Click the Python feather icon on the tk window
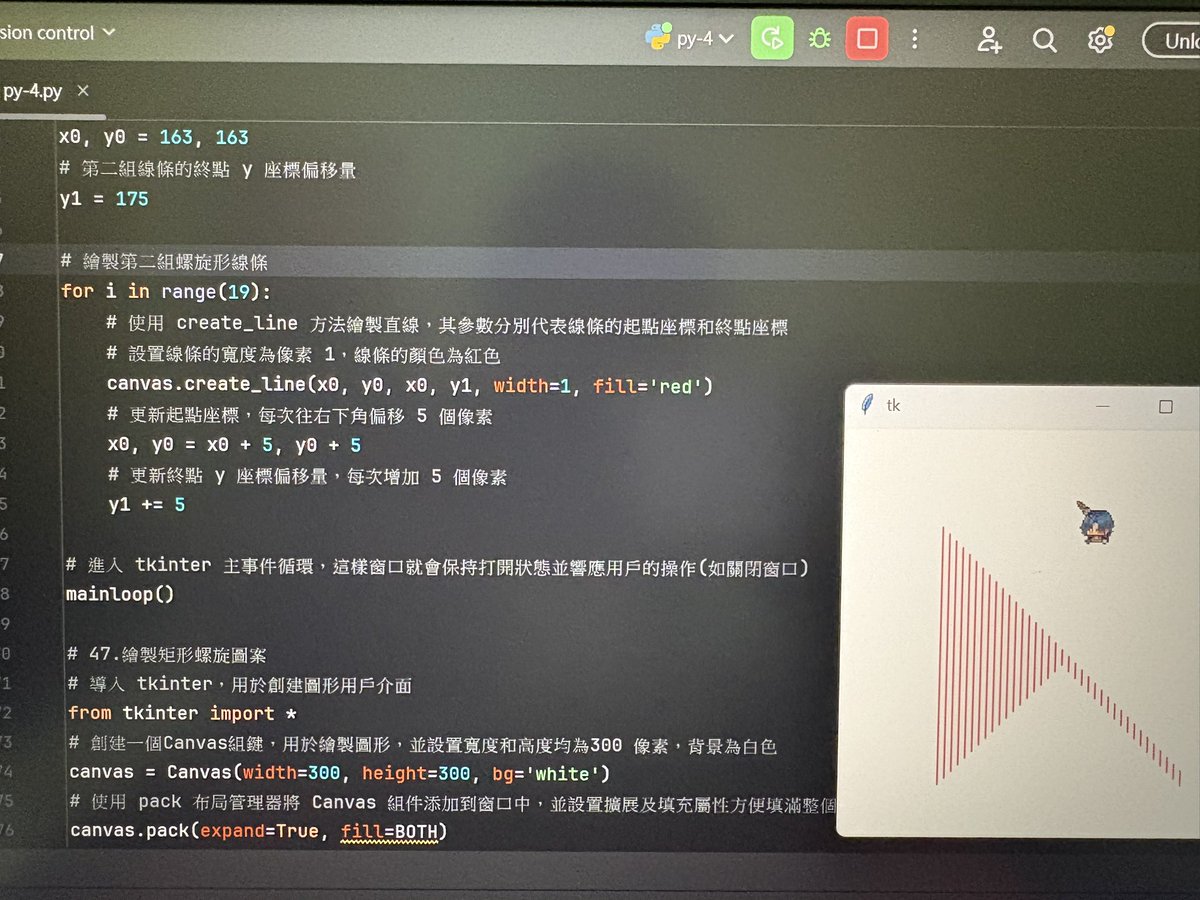 tap(869, 405)
